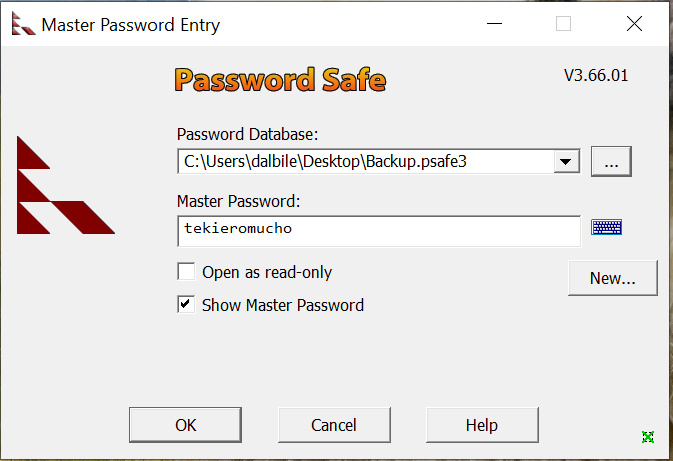Click the green marker icon in dialog corner
The image size is (673, 461).
point(648,437)
